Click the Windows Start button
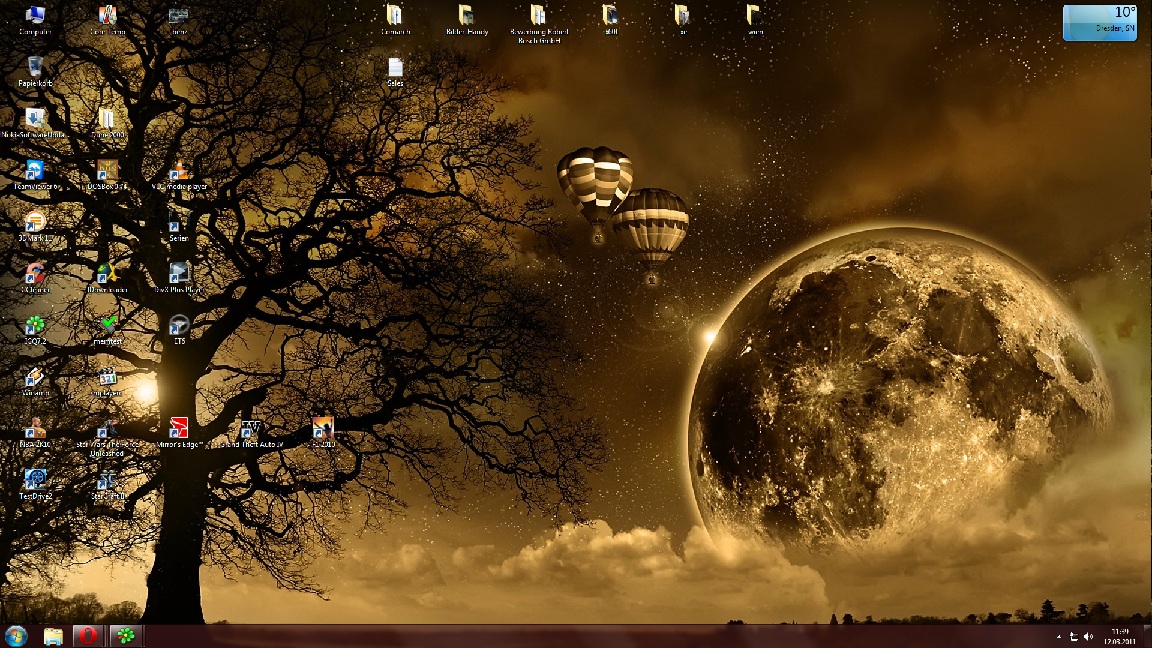Image resolution: width=1152 pixels, height=648 pixels. coord(16,636)
